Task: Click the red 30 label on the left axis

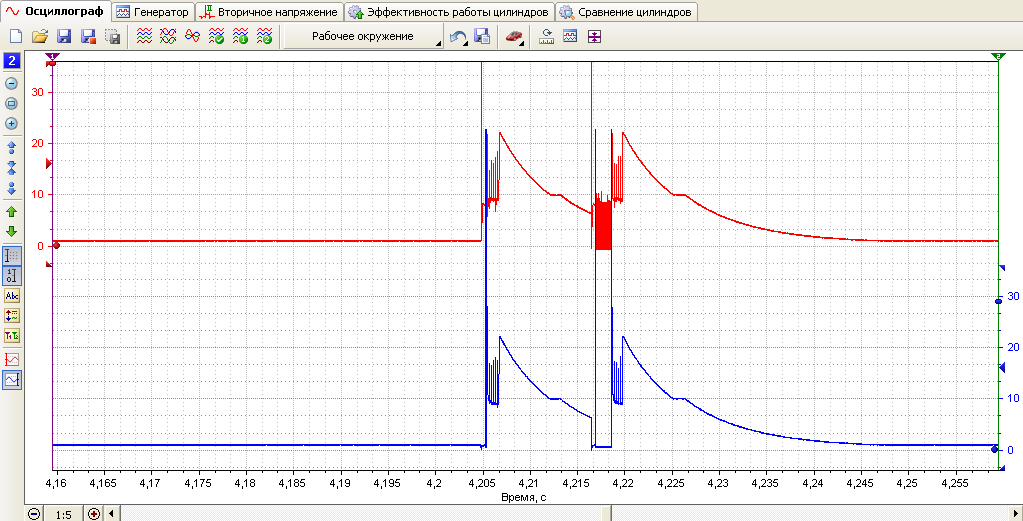Action: [38, 93]
